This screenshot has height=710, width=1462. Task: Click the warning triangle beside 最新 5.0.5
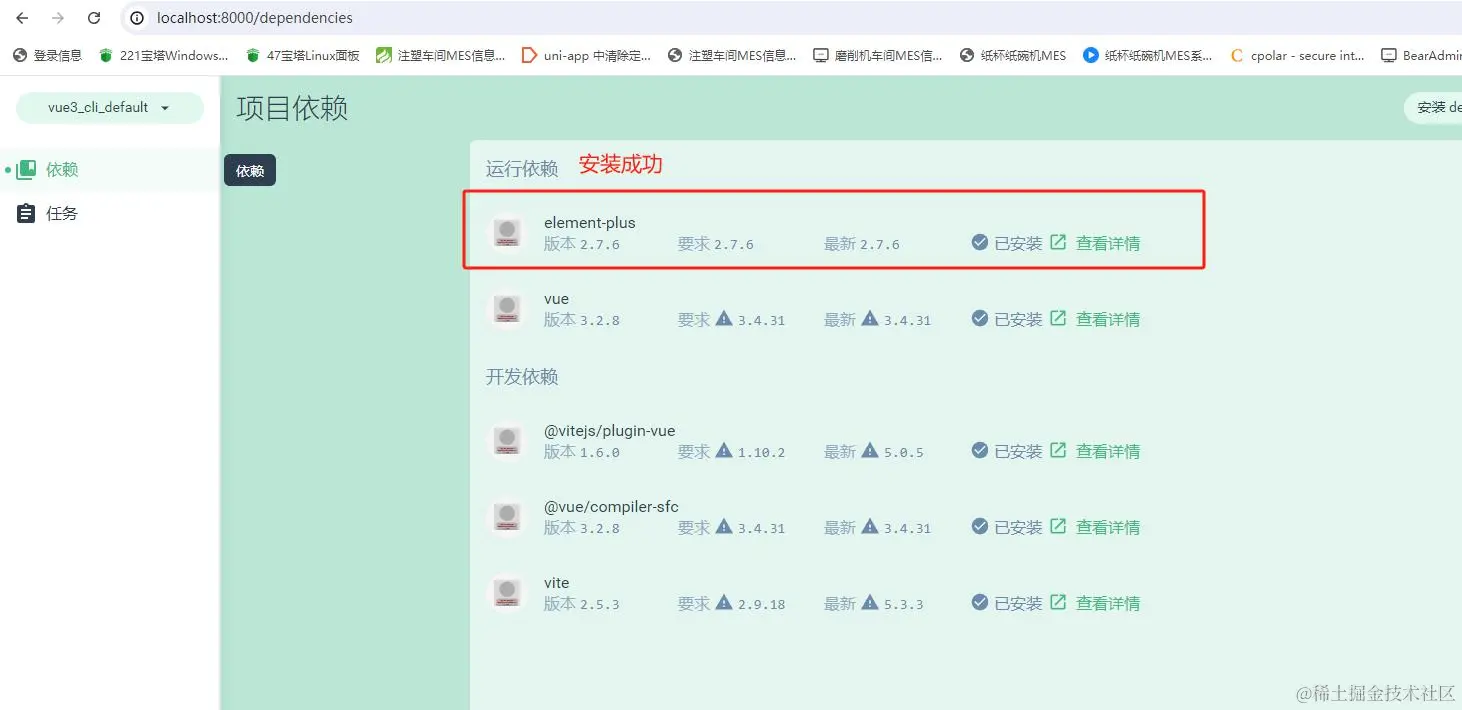click(x=870, y=450)
